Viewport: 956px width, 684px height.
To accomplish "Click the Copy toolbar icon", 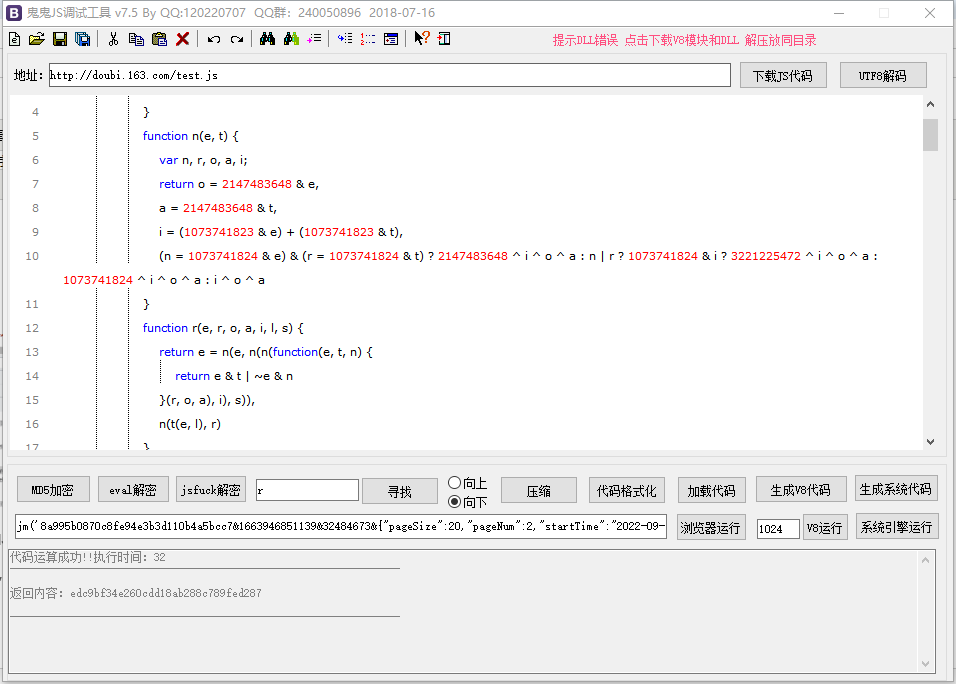I will (x=136, y=40).
